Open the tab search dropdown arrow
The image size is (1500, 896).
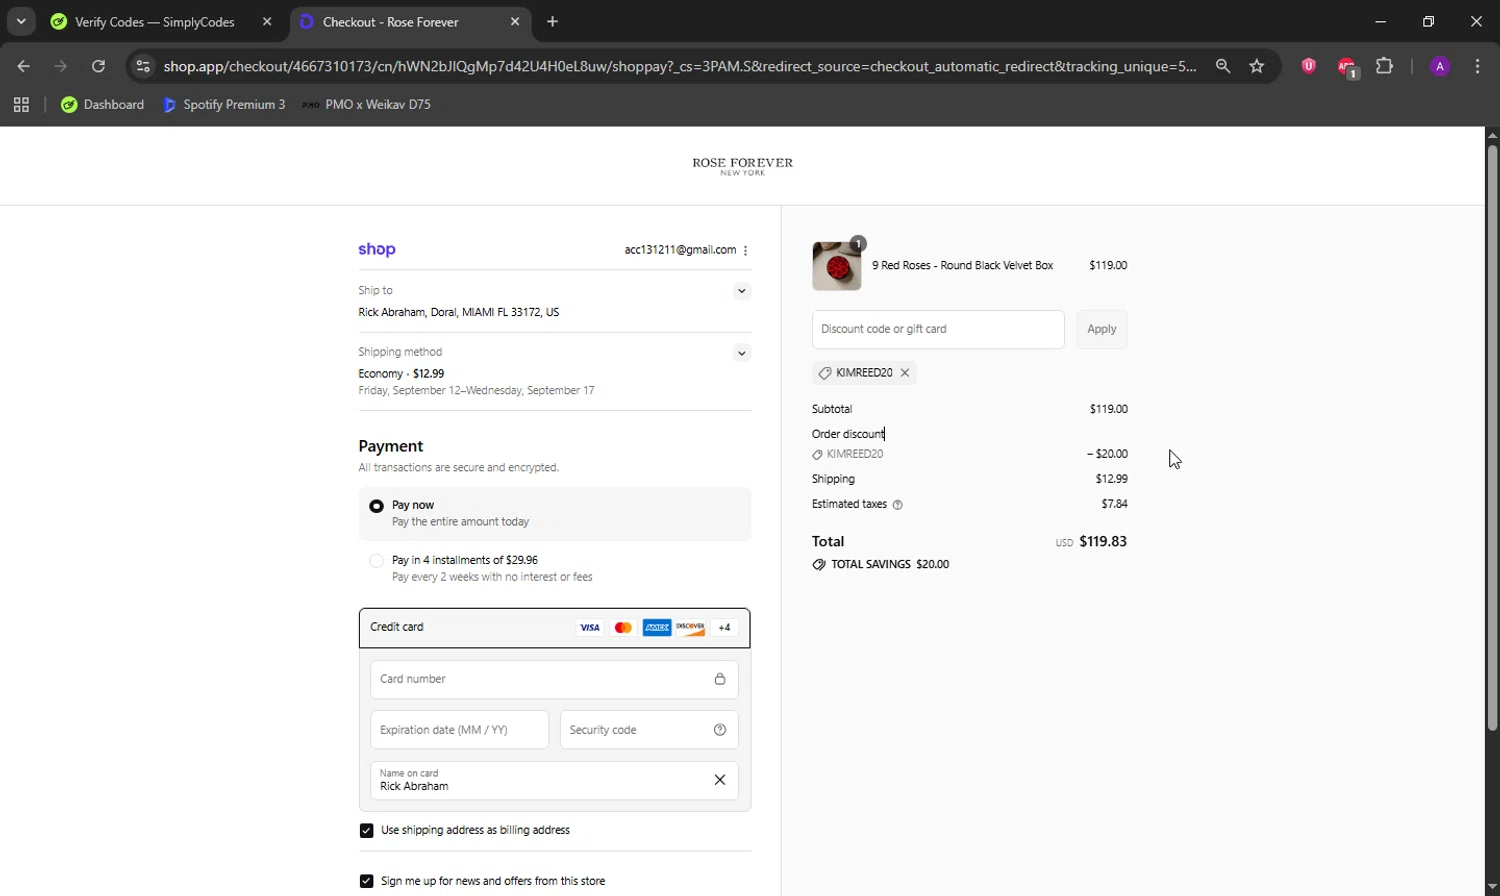click(21, 21)
